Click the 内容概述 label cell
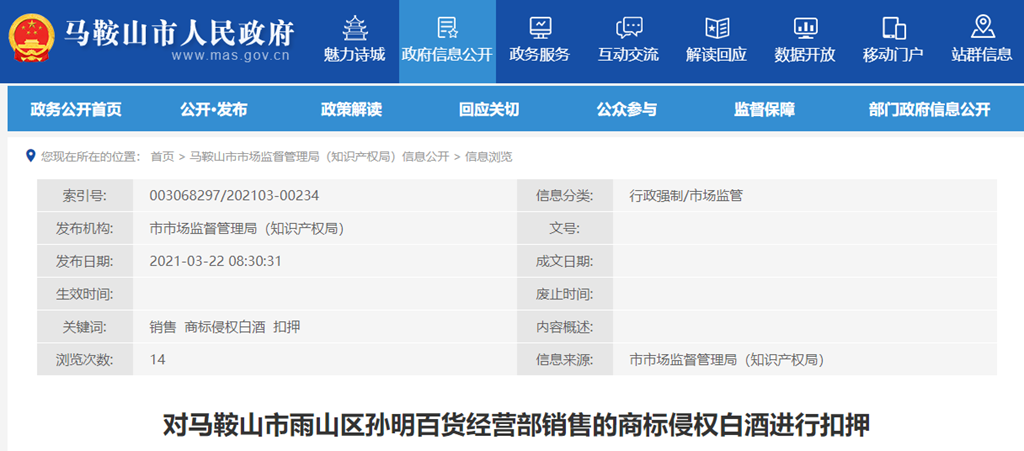This screenshot has width=1024, height=451. pos(565,327)
